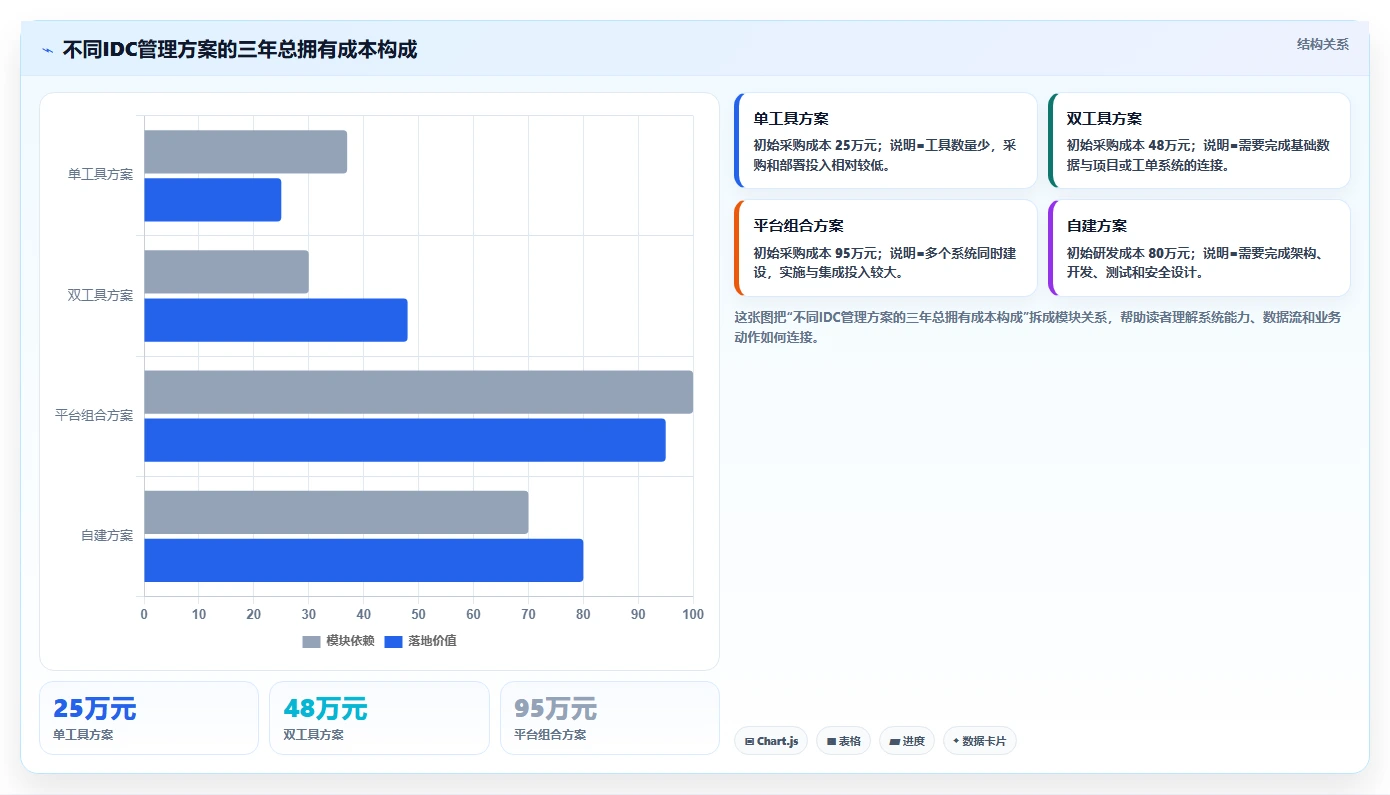
Task: Select the blue bar for 双工具方案
Action: 276,320
